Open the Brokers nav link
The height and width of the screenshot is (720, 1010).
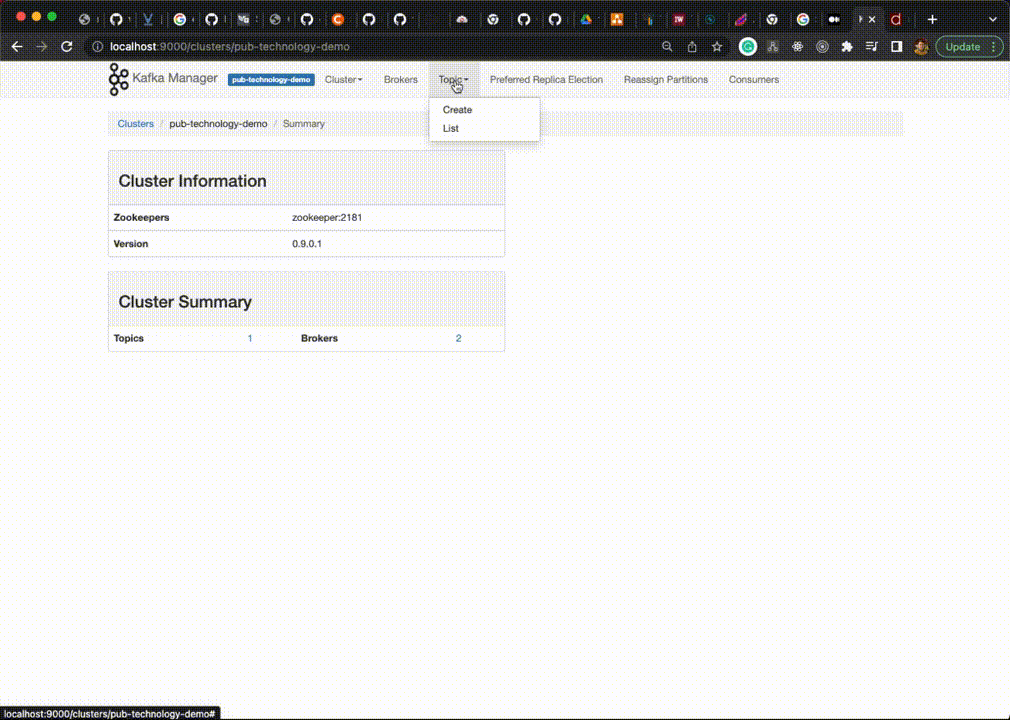pyautogui.click(x=401, y=80)
